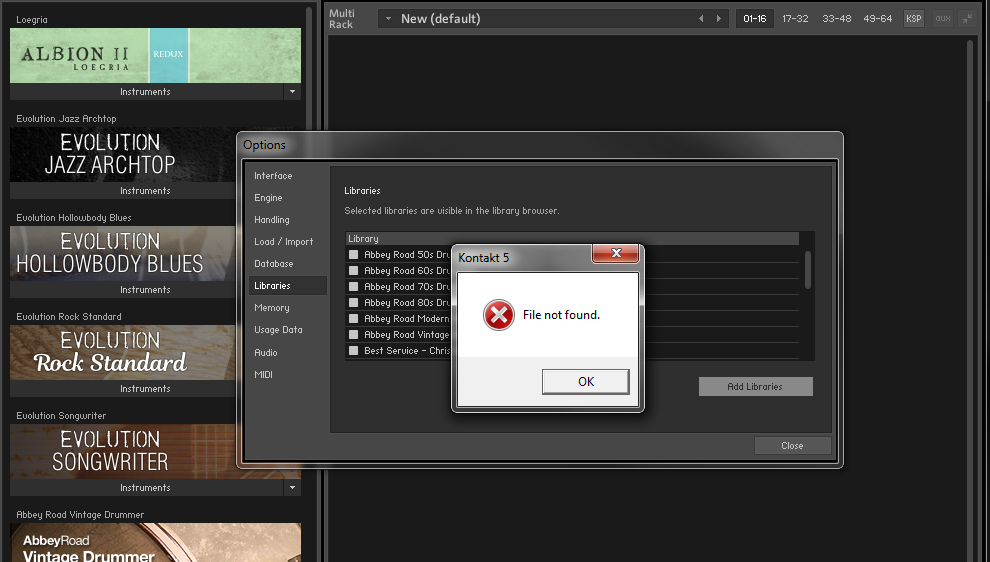Open the Memory options tab
The width and height of the screenshot is (990, 562).
[x=271, y=308]
